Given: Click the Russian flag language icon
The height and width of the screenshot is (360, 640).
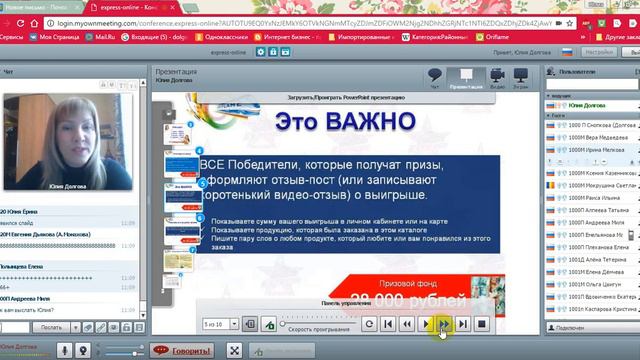Looking at the screenshot, I should coord(567,52).
